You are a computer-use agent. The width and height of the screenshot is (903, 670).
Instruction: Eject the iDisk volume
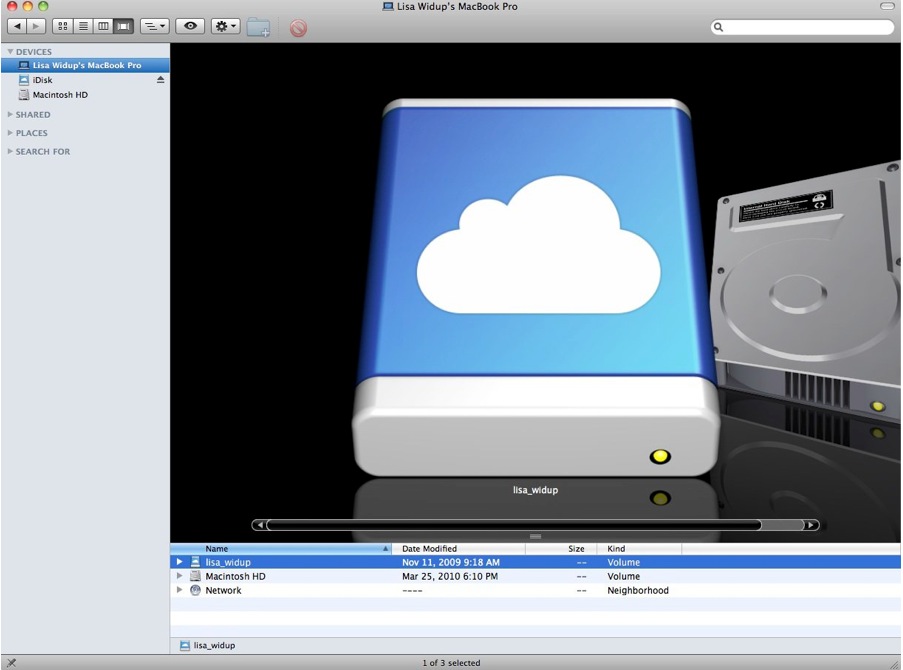click(x=160, y=80)
